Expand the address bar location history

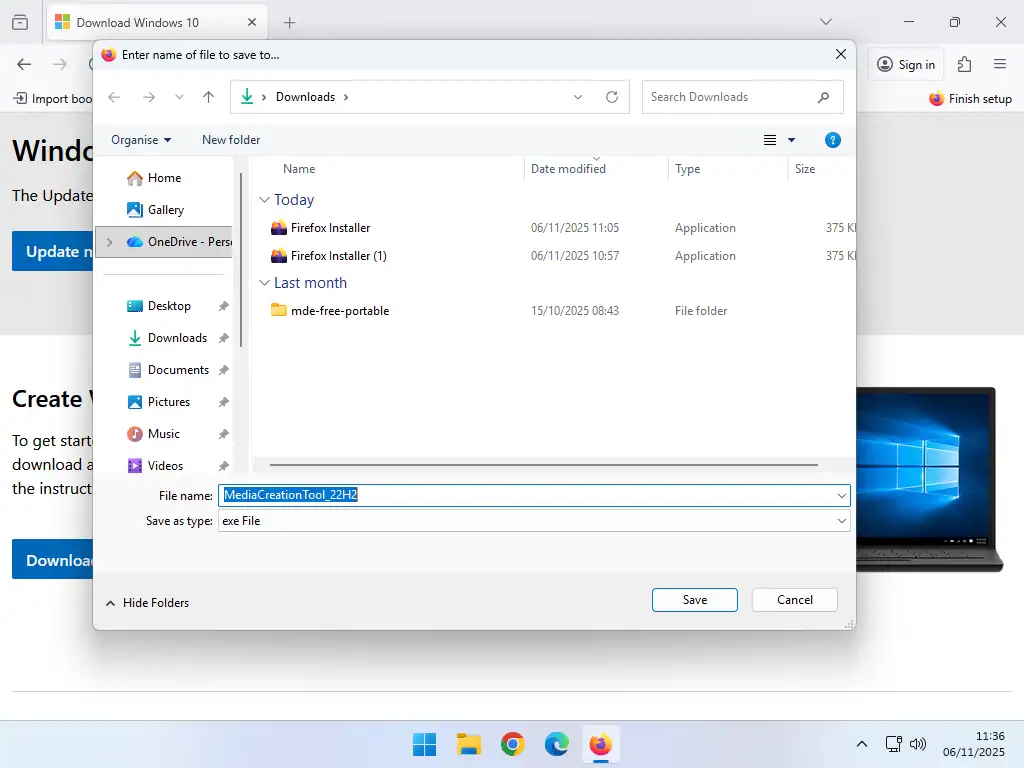(577, 96)
